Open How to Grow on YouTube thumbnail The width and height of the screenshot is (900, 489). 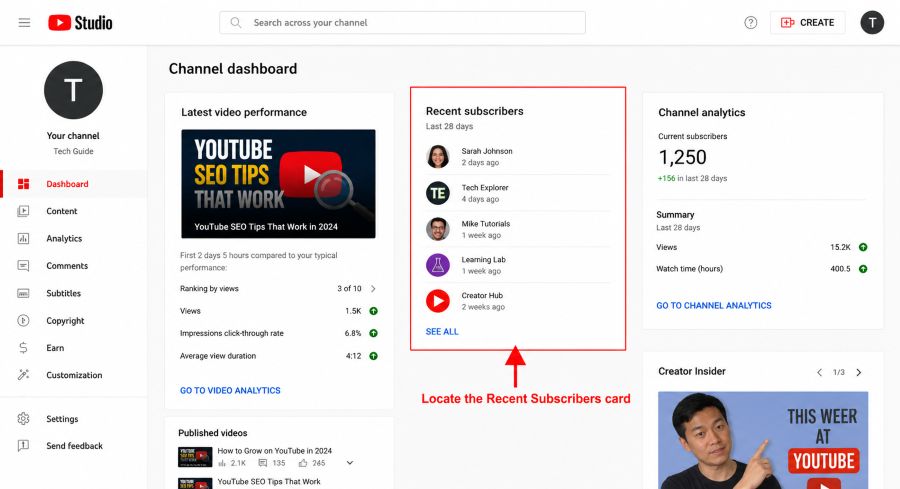tap(195, 457)
